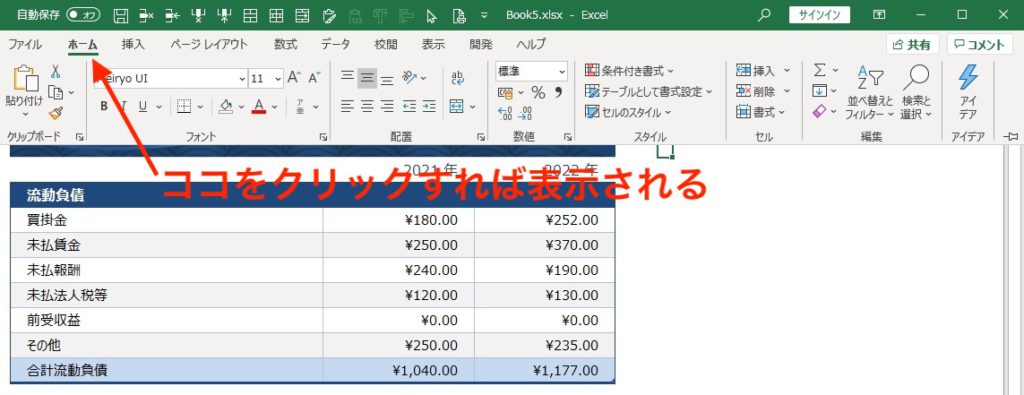Toggle Italic formatting
The width and height of the screenshot is (1024, 395).
[x=123, y=106]
